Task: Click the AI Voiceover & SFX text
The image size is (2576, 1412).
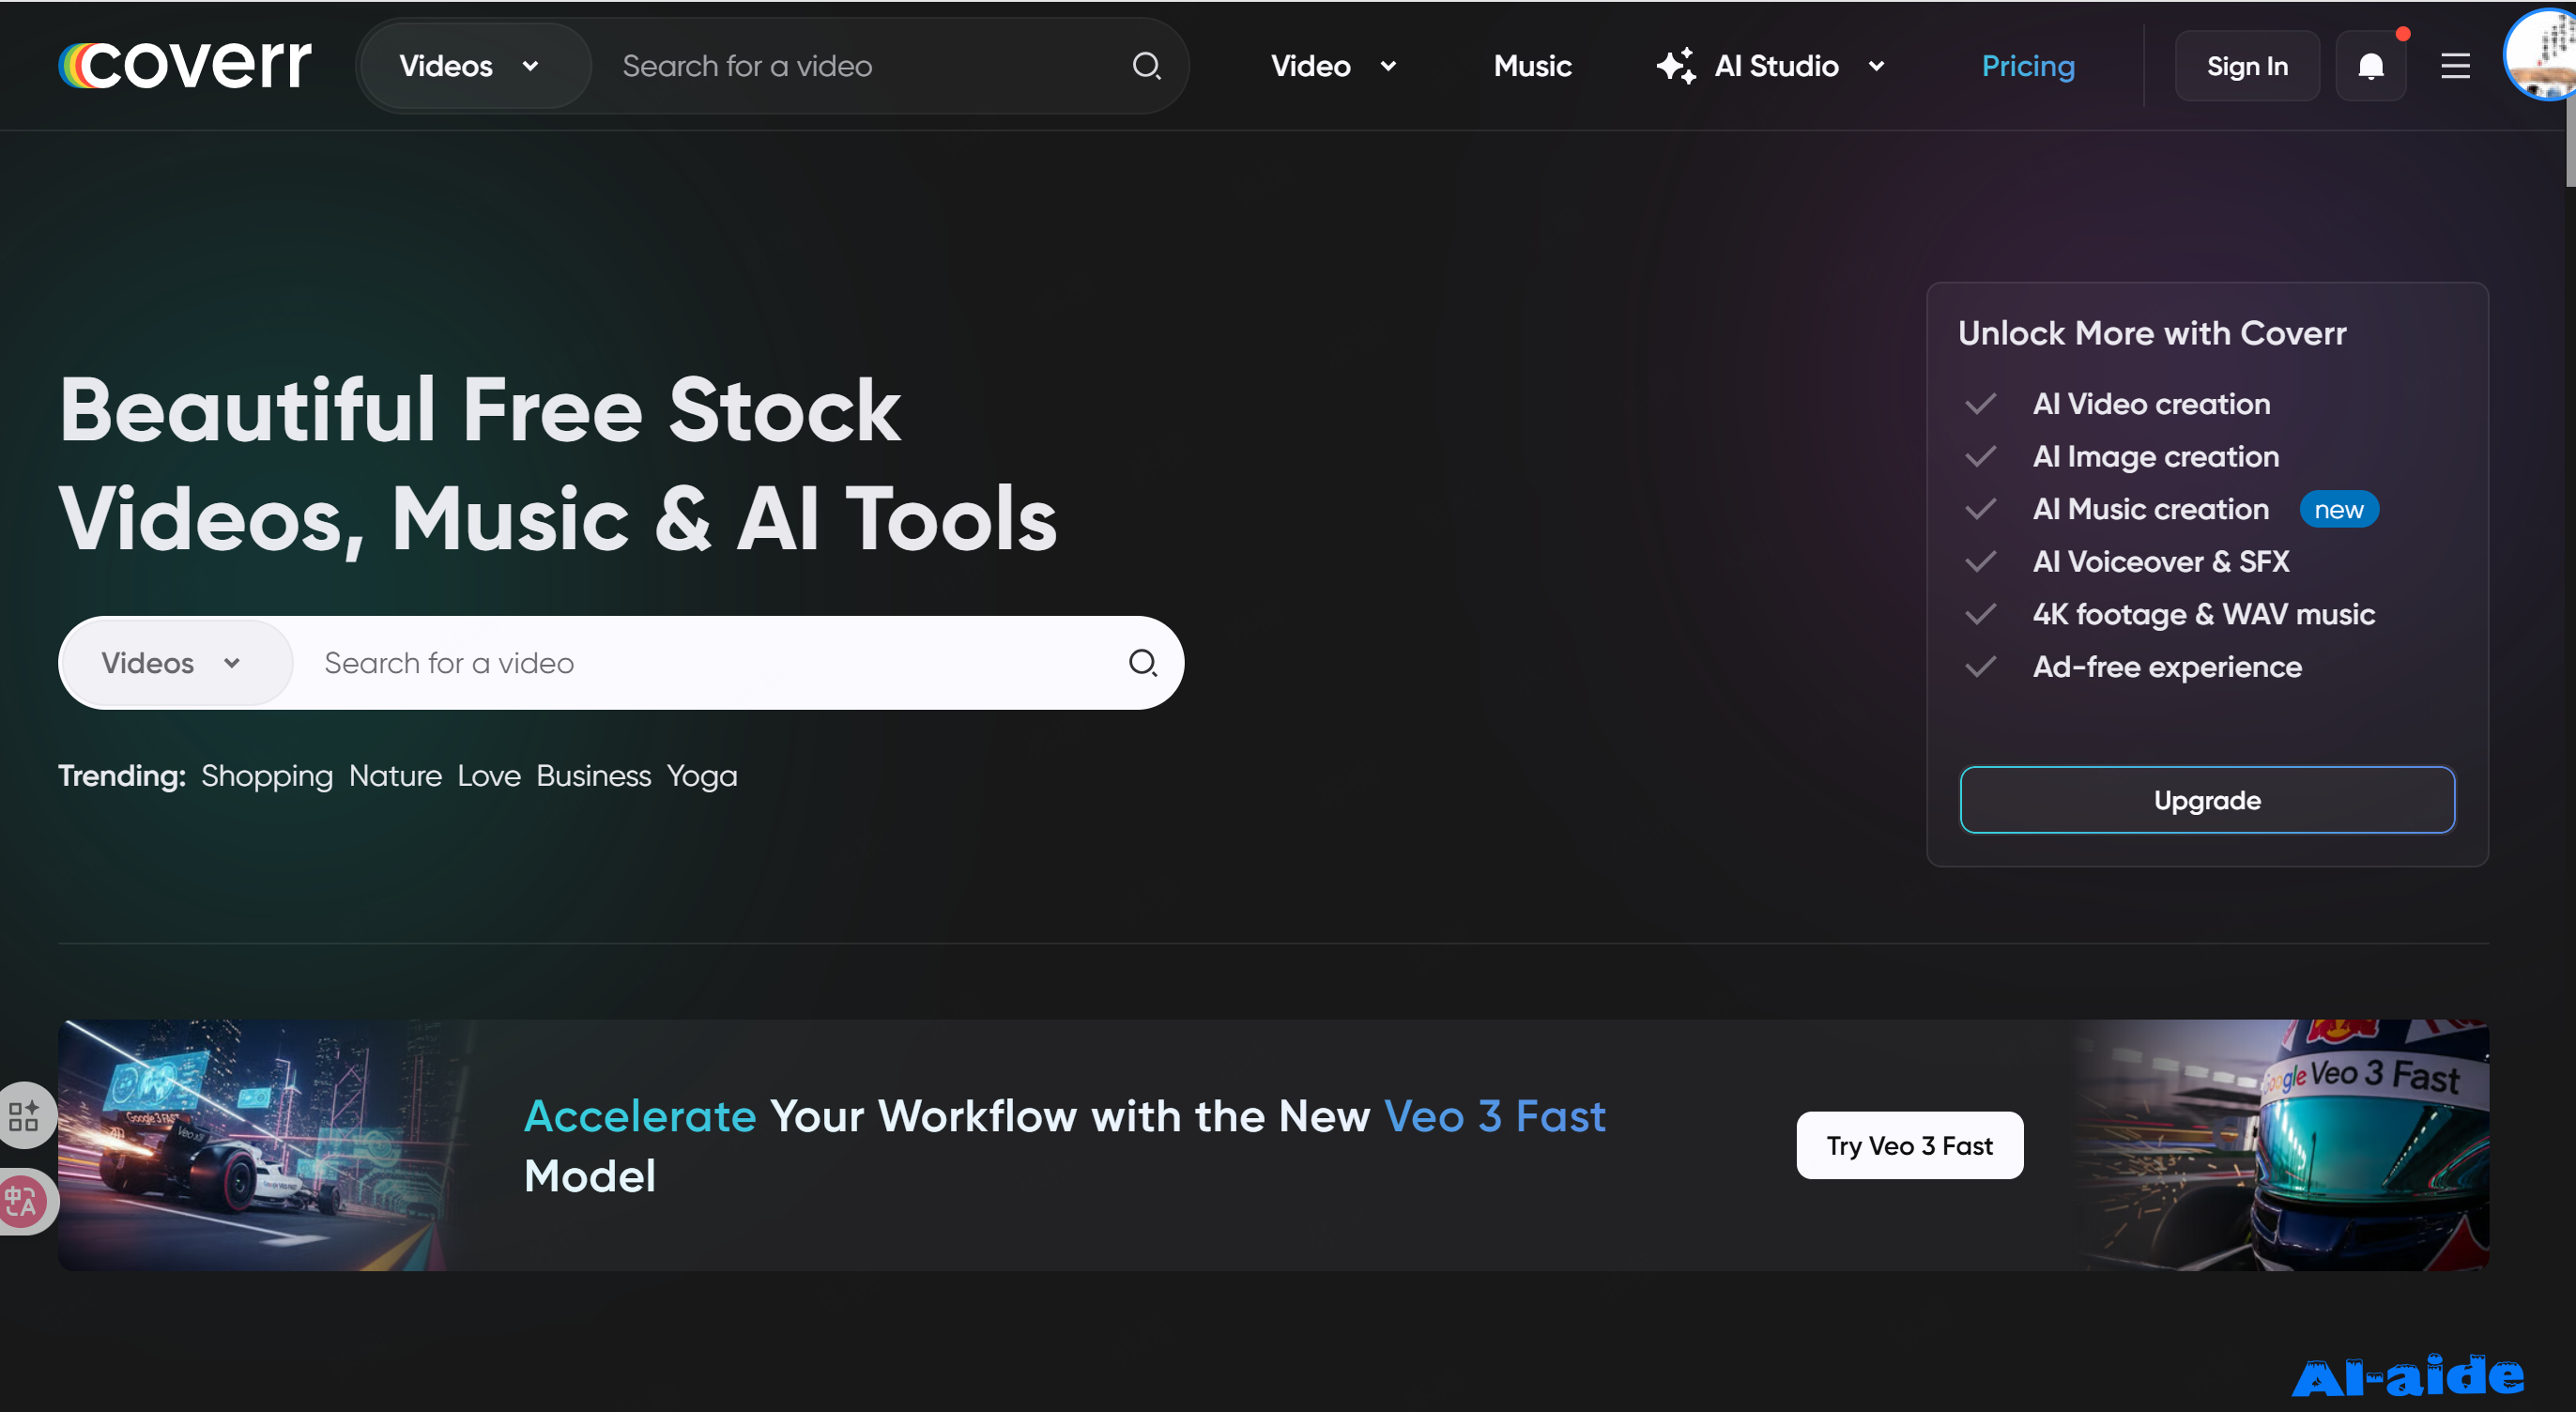Action: 2161,562
